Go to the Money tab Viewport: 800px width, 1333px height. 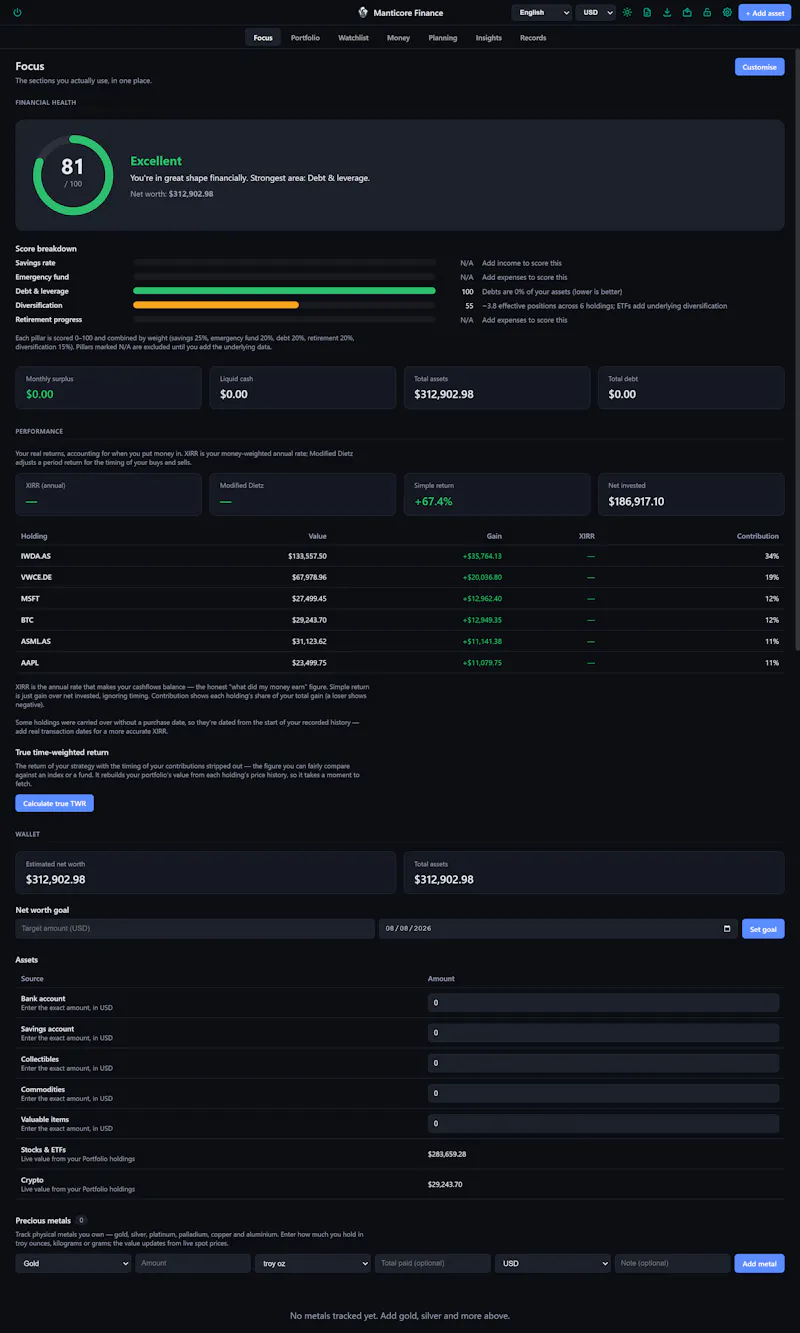pos(398,38)
